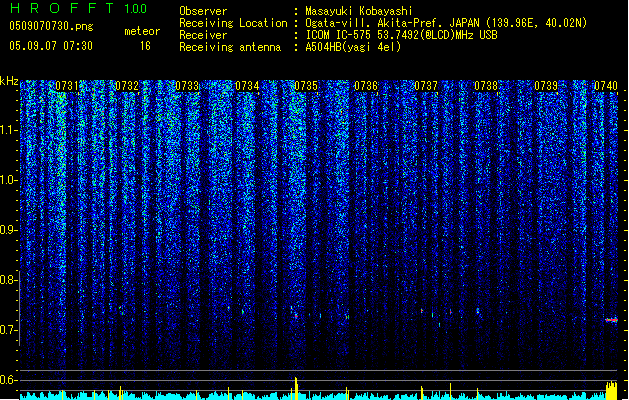Click the timestamp 05.09.07 07:30
The width and height of the screenshot is (629, 400).
pyautogui.click(x=51, y=46)
